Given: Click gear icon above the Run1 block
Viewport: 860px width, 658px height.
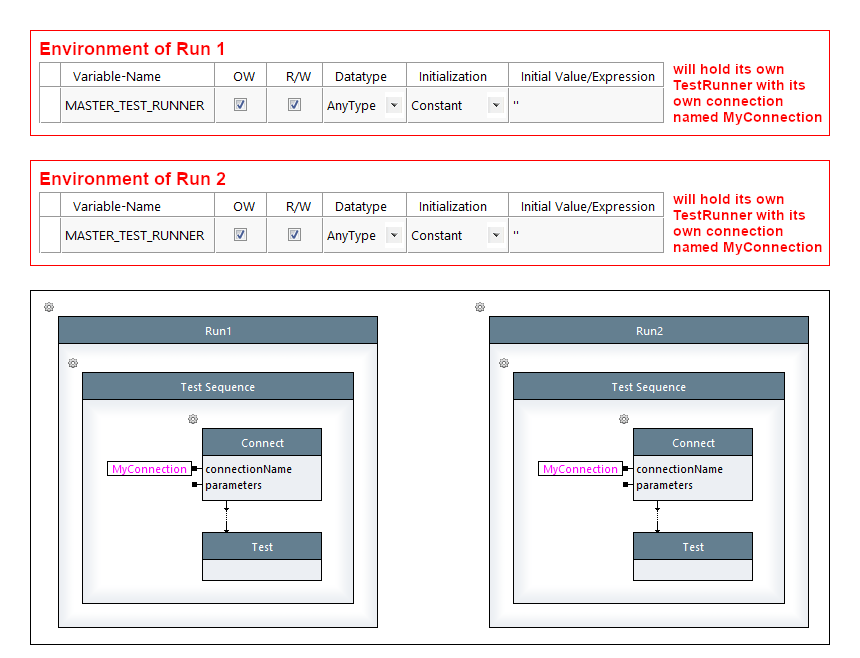Looking at the screenshot, I should [49, 308].
